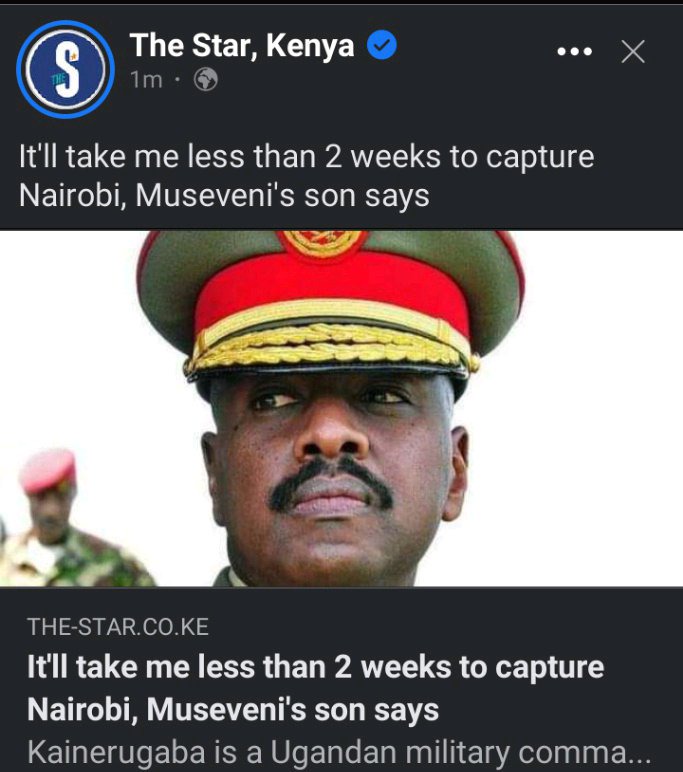Open The Star's circular profile picture
The height and width of the screenshot is (772, 683).
[x=65, y=69]
